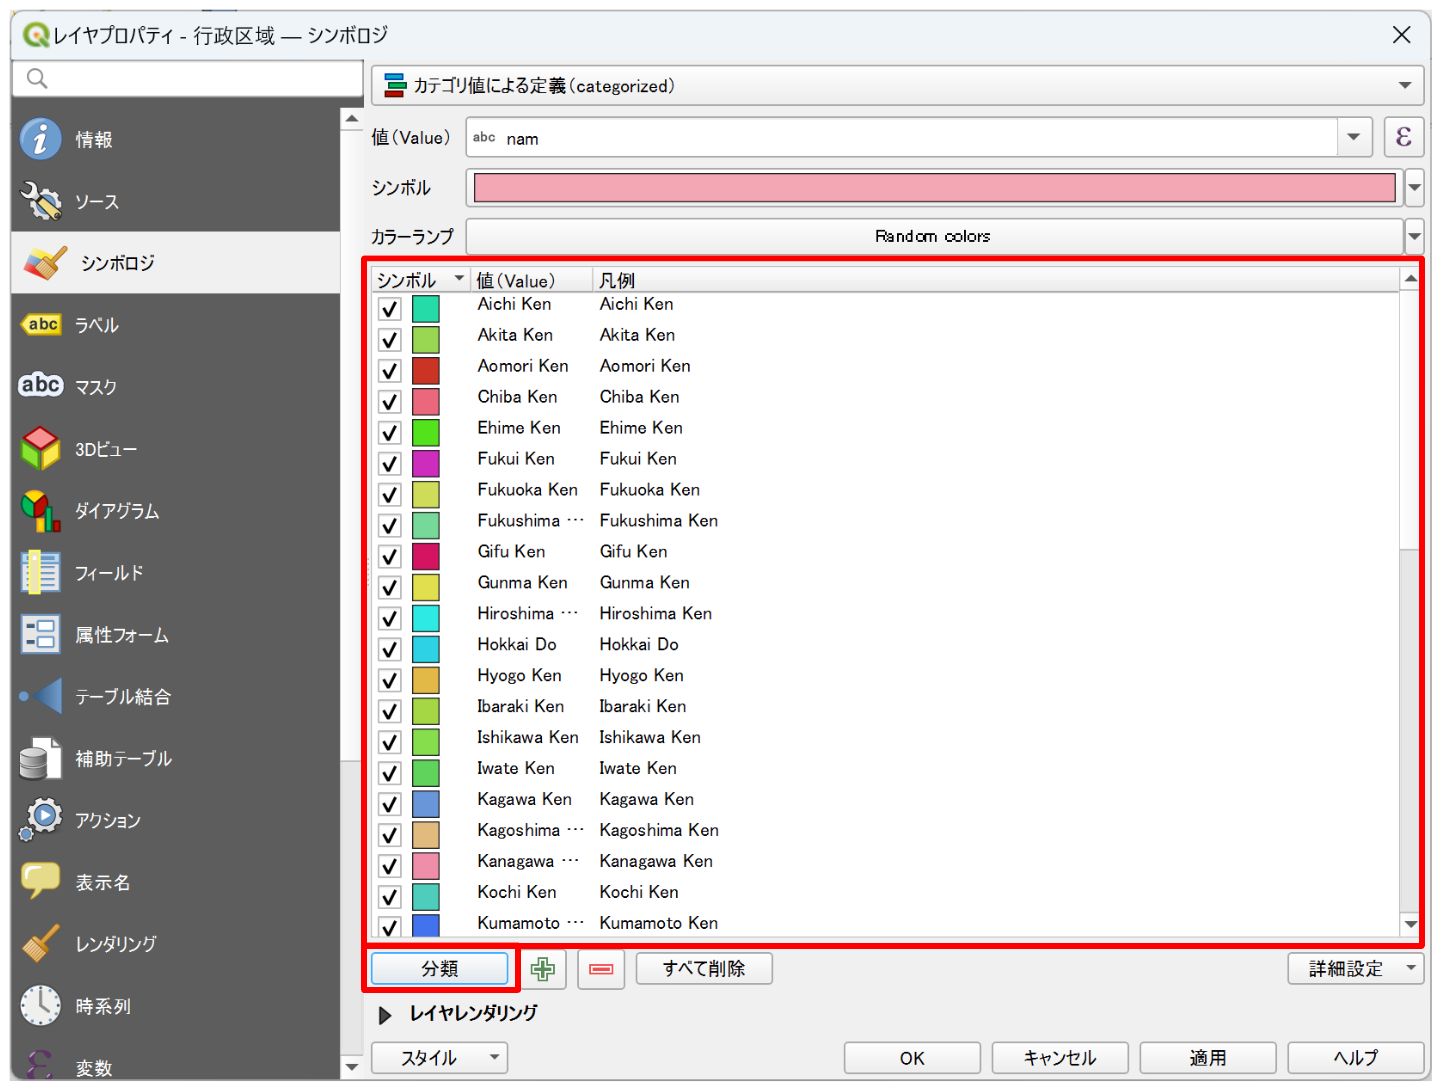Open the 時系列 clock icon
Screen dimensions: 1450x1092
[41, 1005]
